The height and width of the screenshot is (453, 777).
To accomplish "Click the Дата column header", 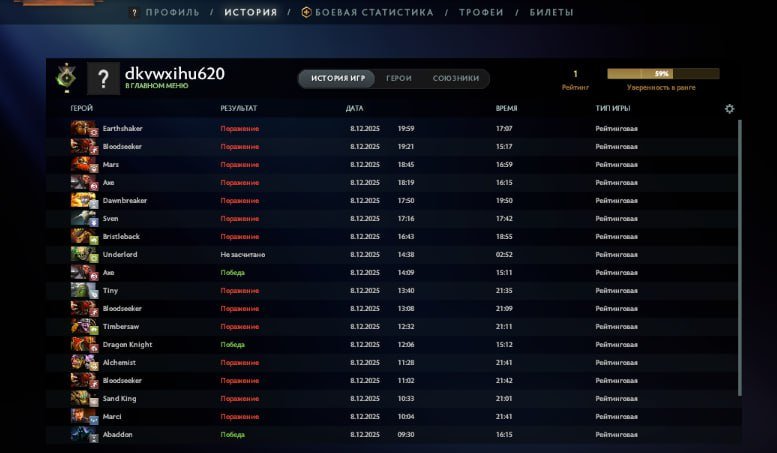I will [x=354, y=108].
